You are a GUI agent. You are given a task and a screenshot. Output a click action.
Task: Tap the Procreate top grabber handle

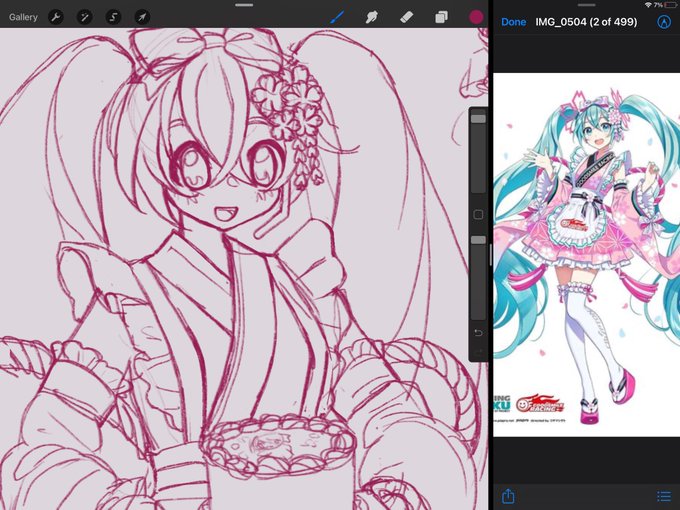244,5
